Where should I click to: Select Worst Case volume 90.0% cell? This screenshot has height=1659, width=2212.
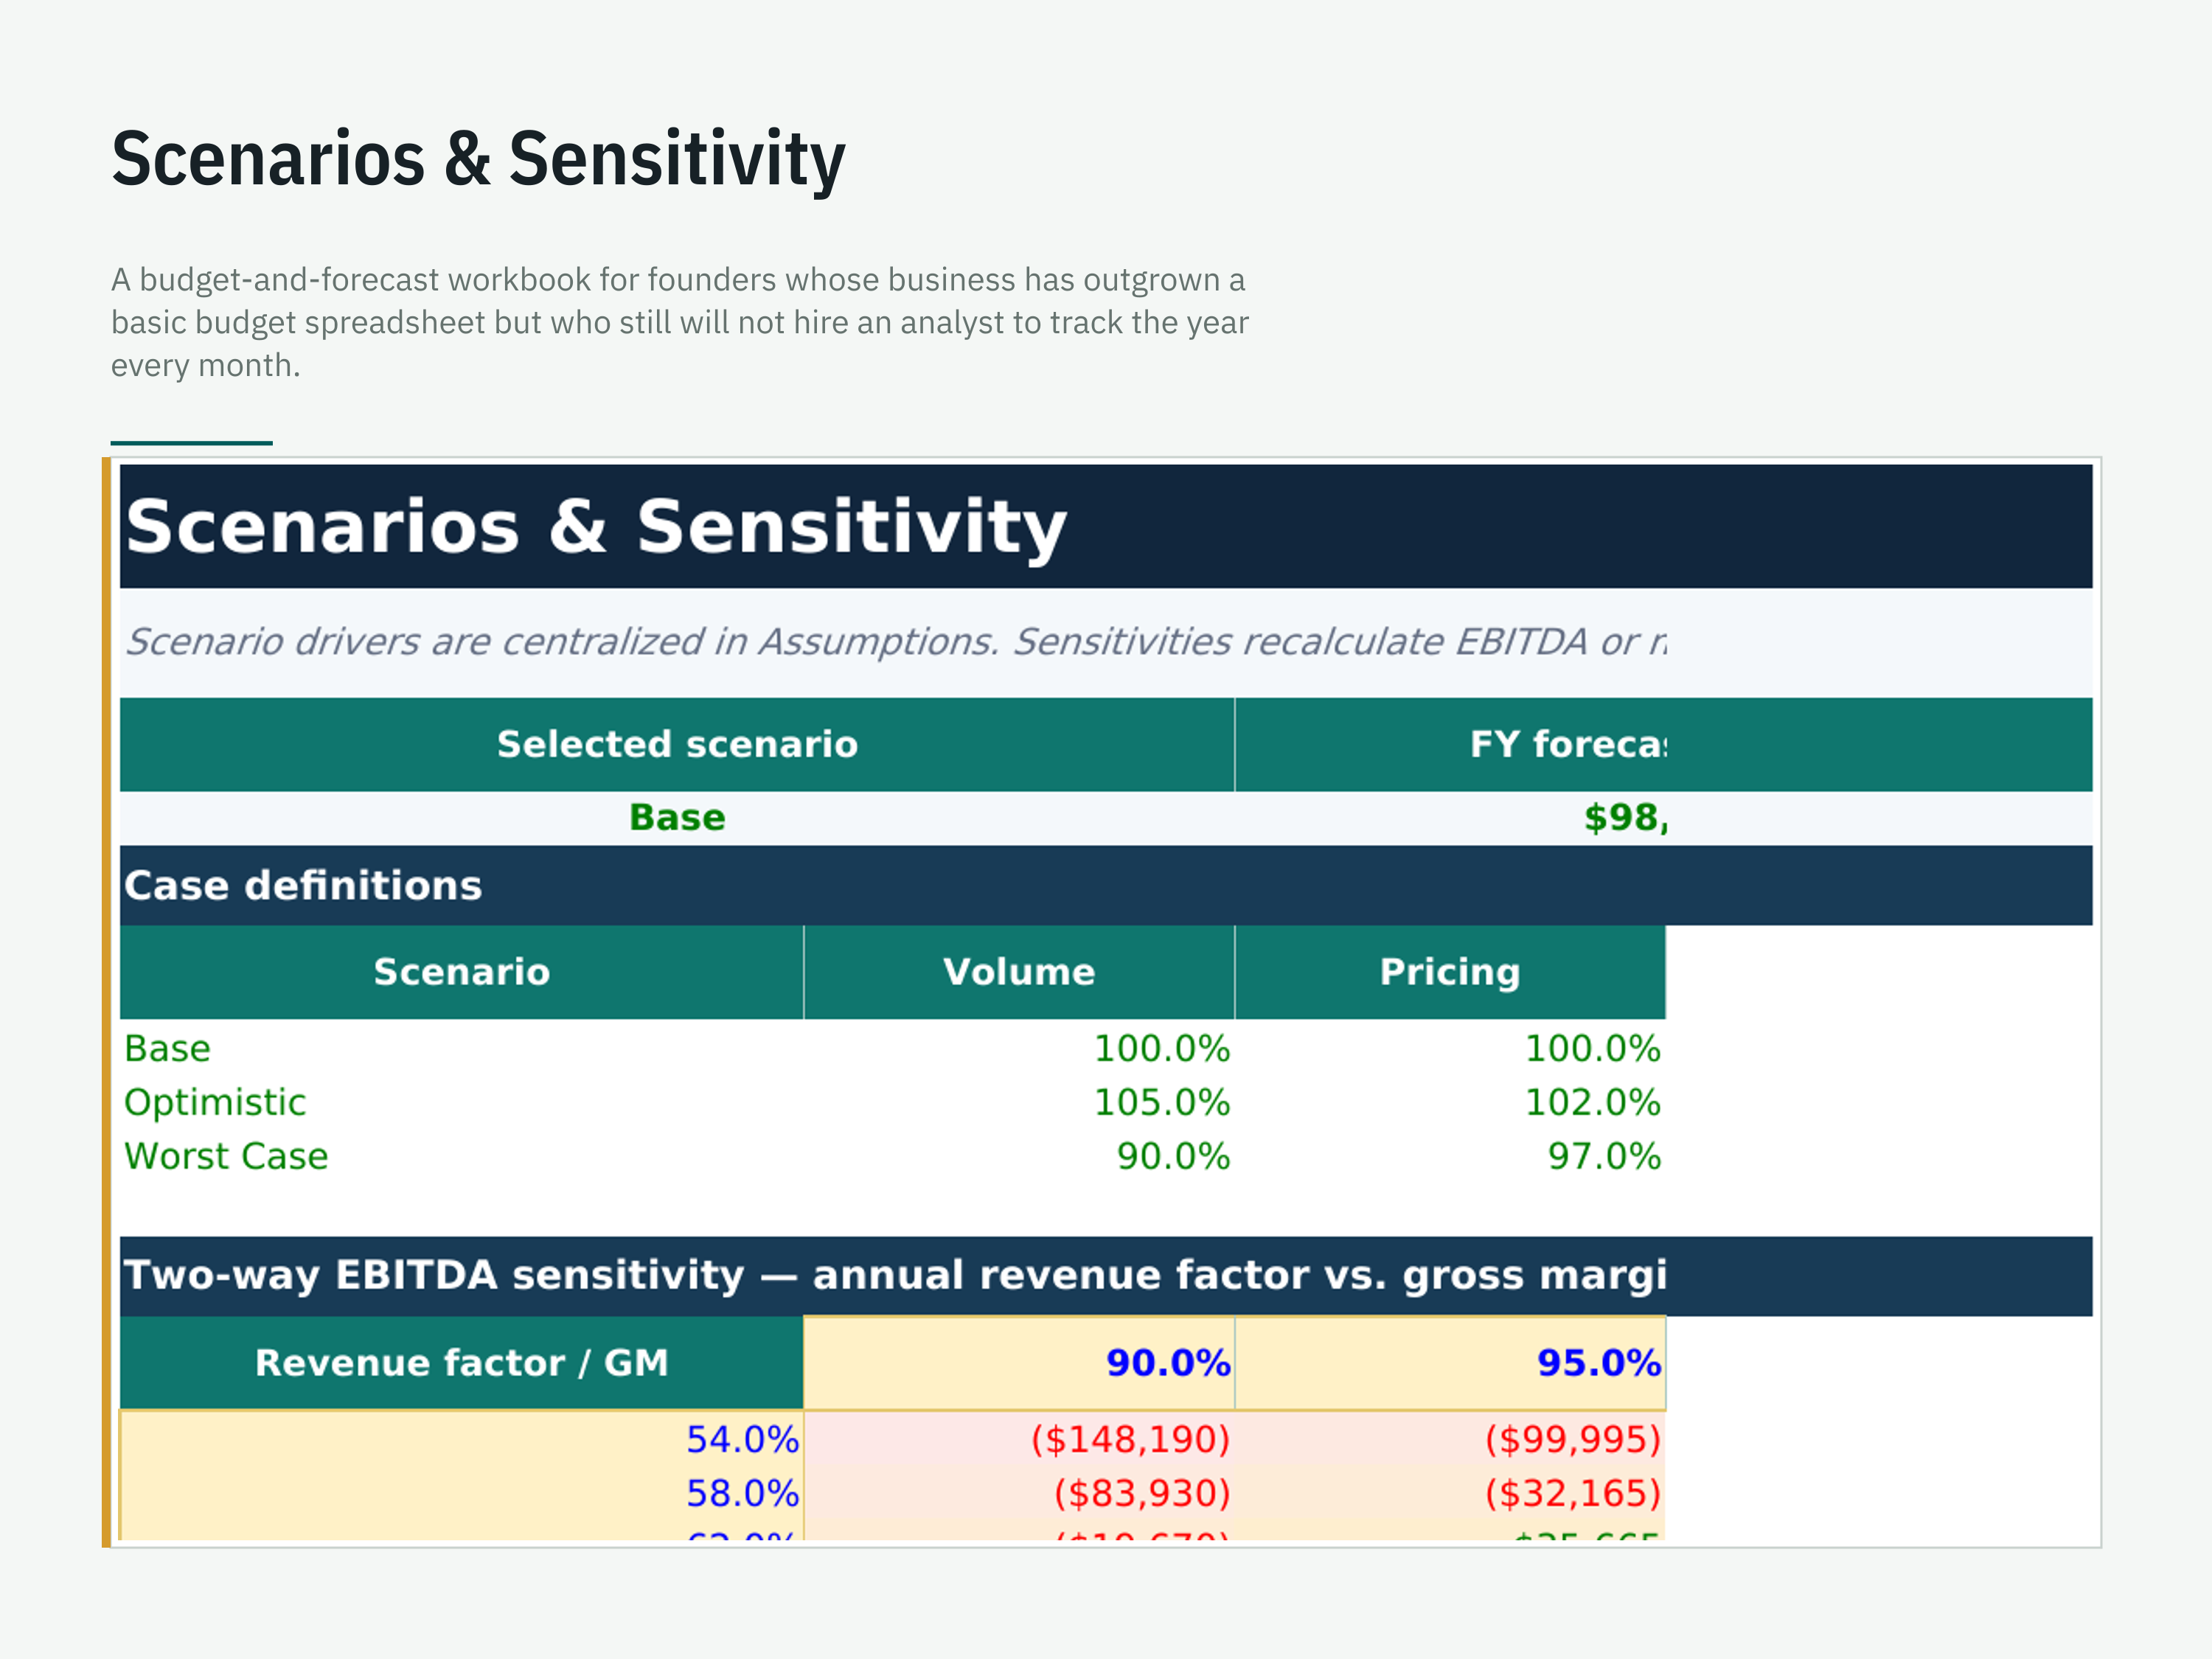pos(1019,1156)
